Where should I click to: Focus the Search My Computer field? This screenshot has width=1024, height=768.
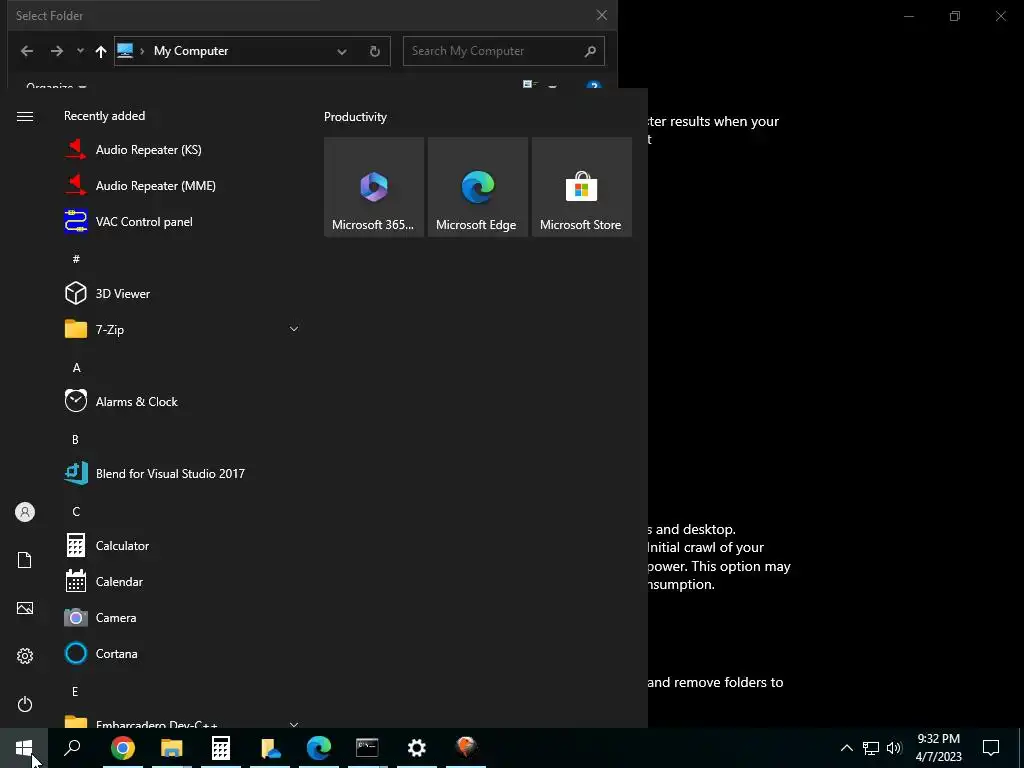[504, 51]
